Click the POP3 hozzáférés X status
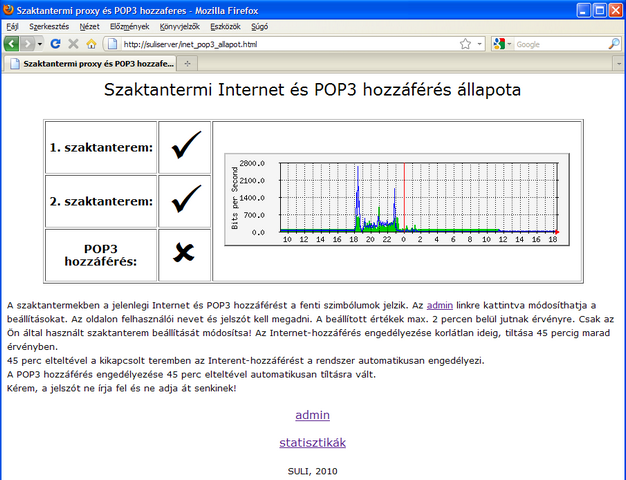This screenshot has width=626, height=480. [x=185, y=255]
